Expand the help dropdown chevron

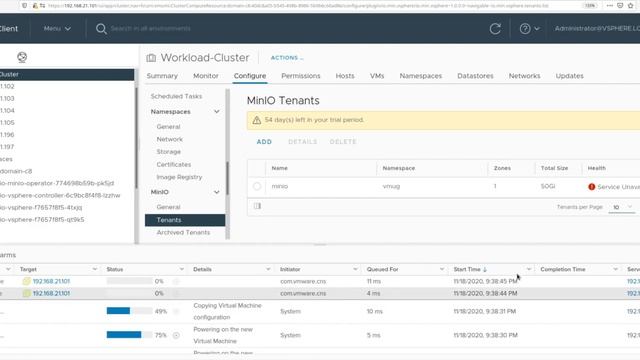pos(537,29)
